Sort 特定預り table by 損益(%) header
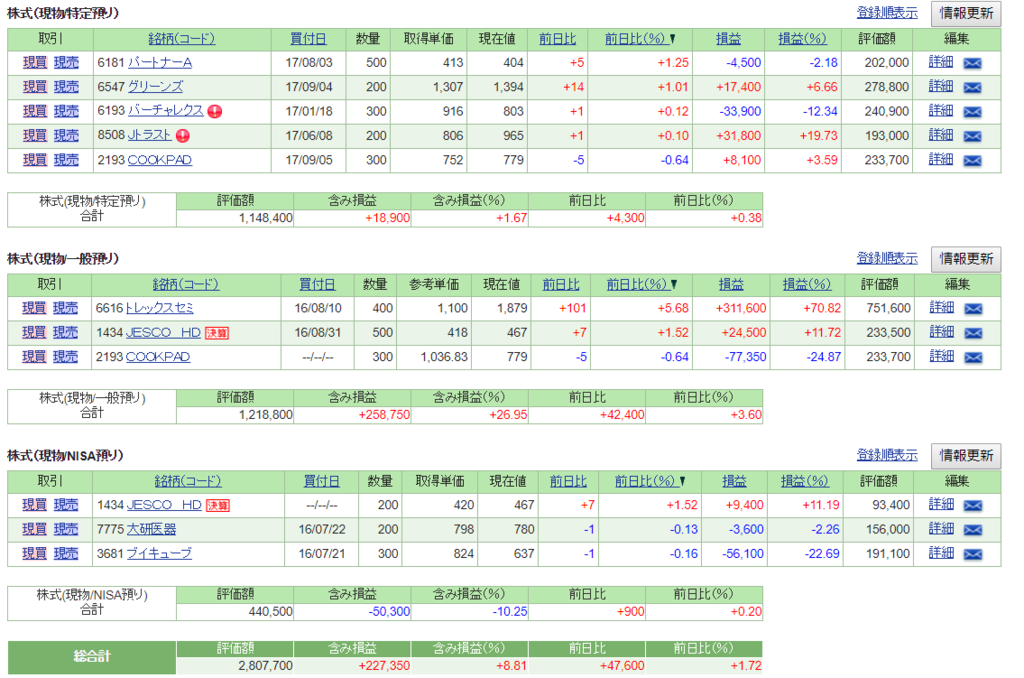Screen dimensions: 1024x678 coord(802,39)
